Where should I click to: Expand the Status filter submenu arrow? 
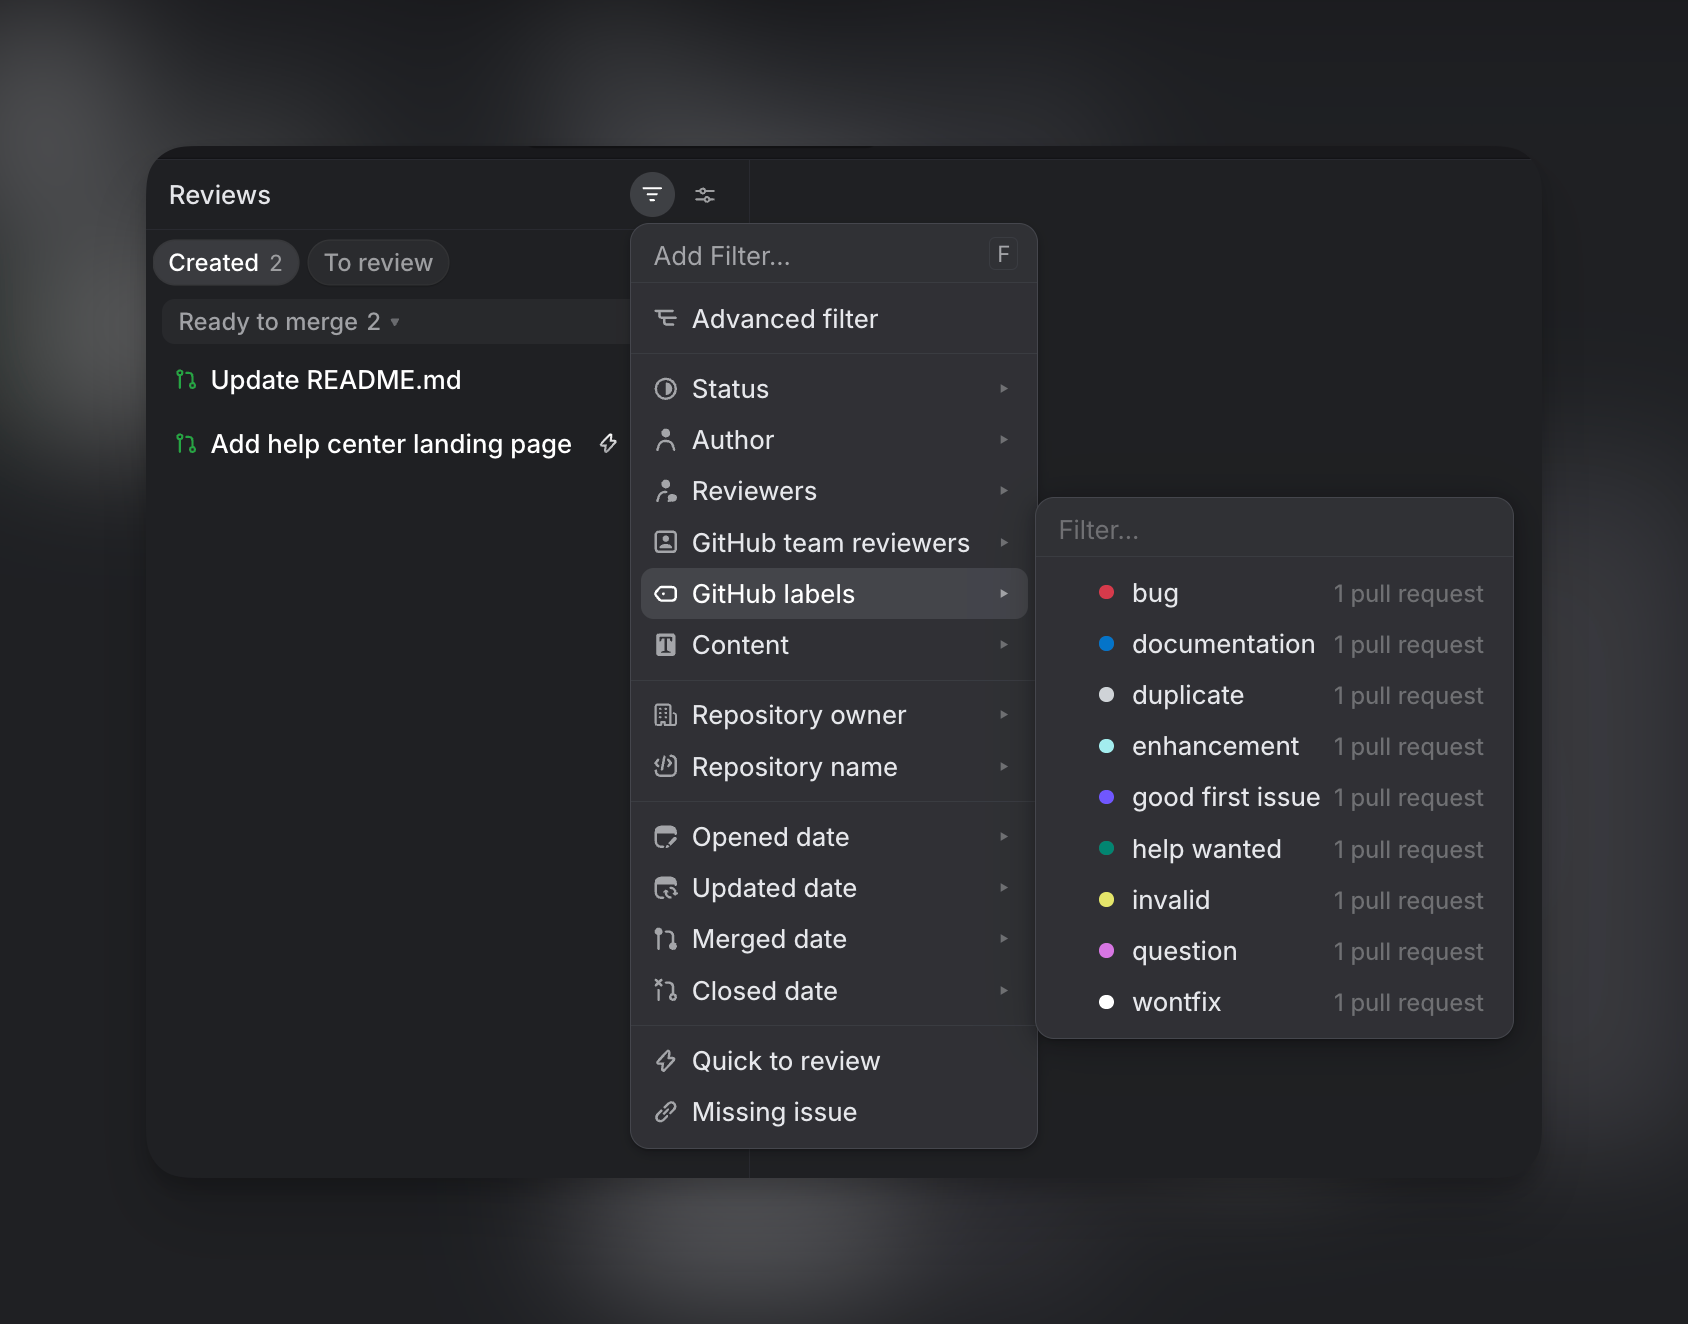[1004, 388]
